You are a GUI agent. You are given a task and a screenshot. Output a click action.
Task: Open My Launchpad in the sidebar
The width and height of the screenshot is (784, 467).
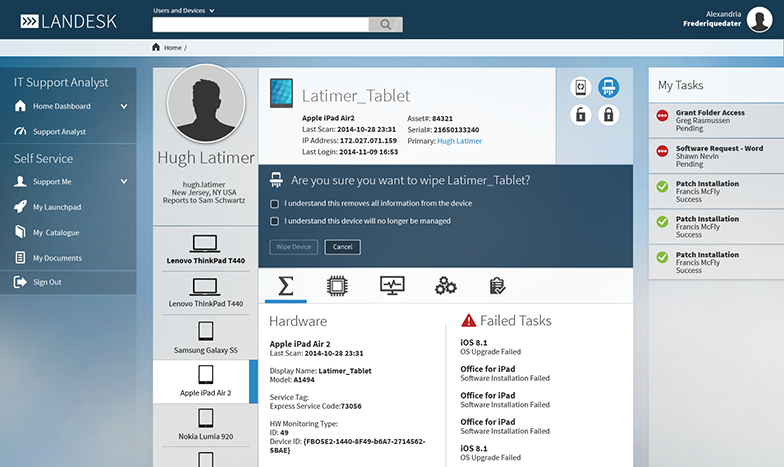point(55,207)
